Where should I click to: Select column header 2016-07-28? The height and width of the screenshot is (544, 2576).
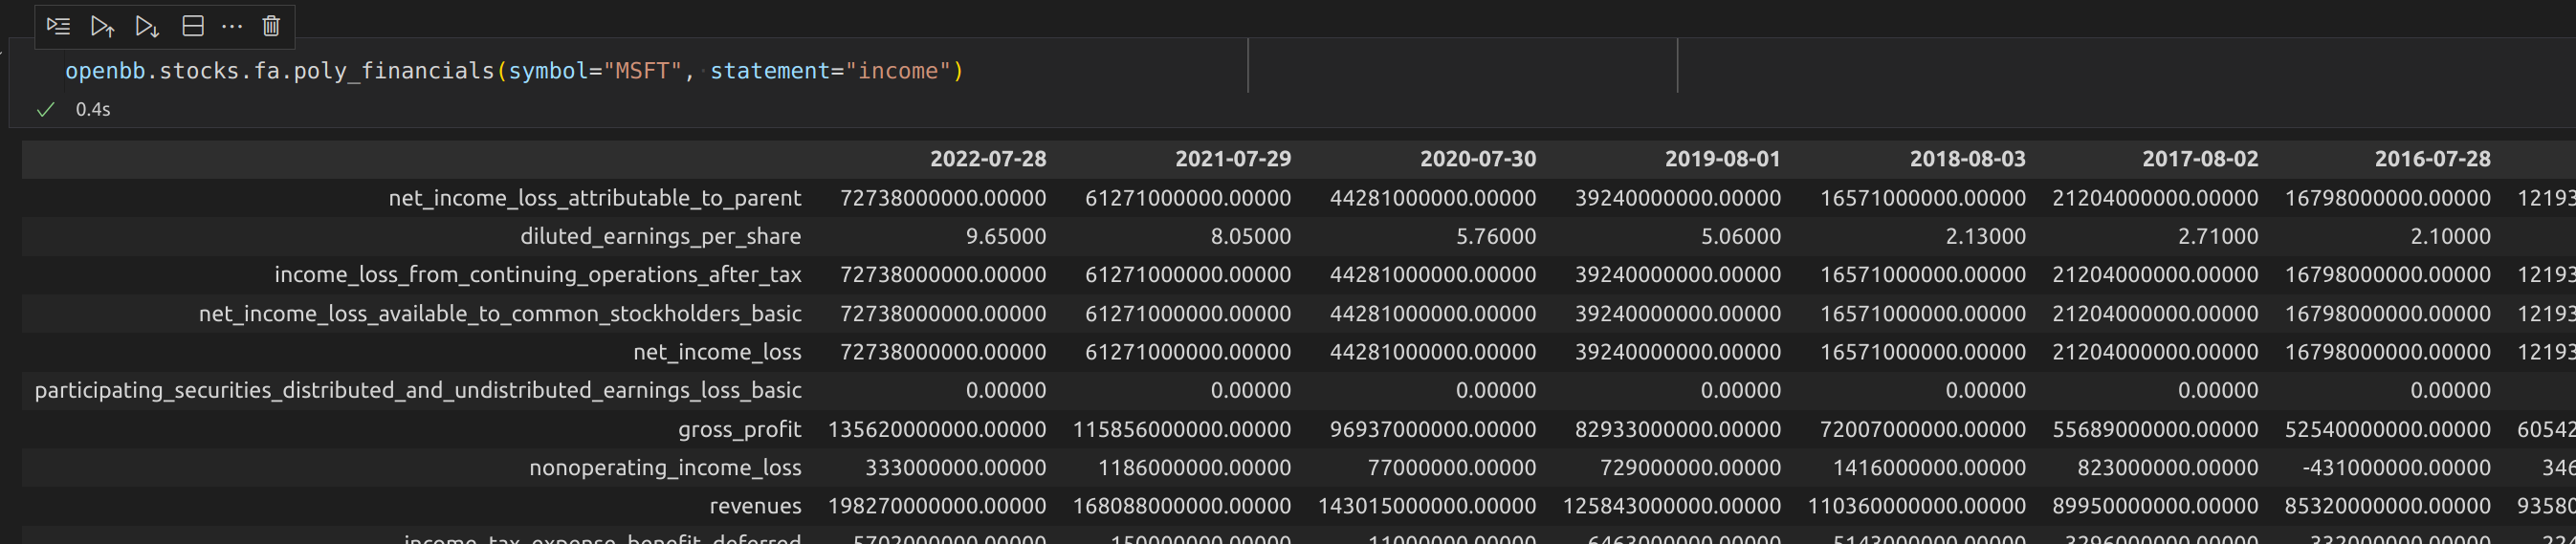click(x=2432, y=159)
